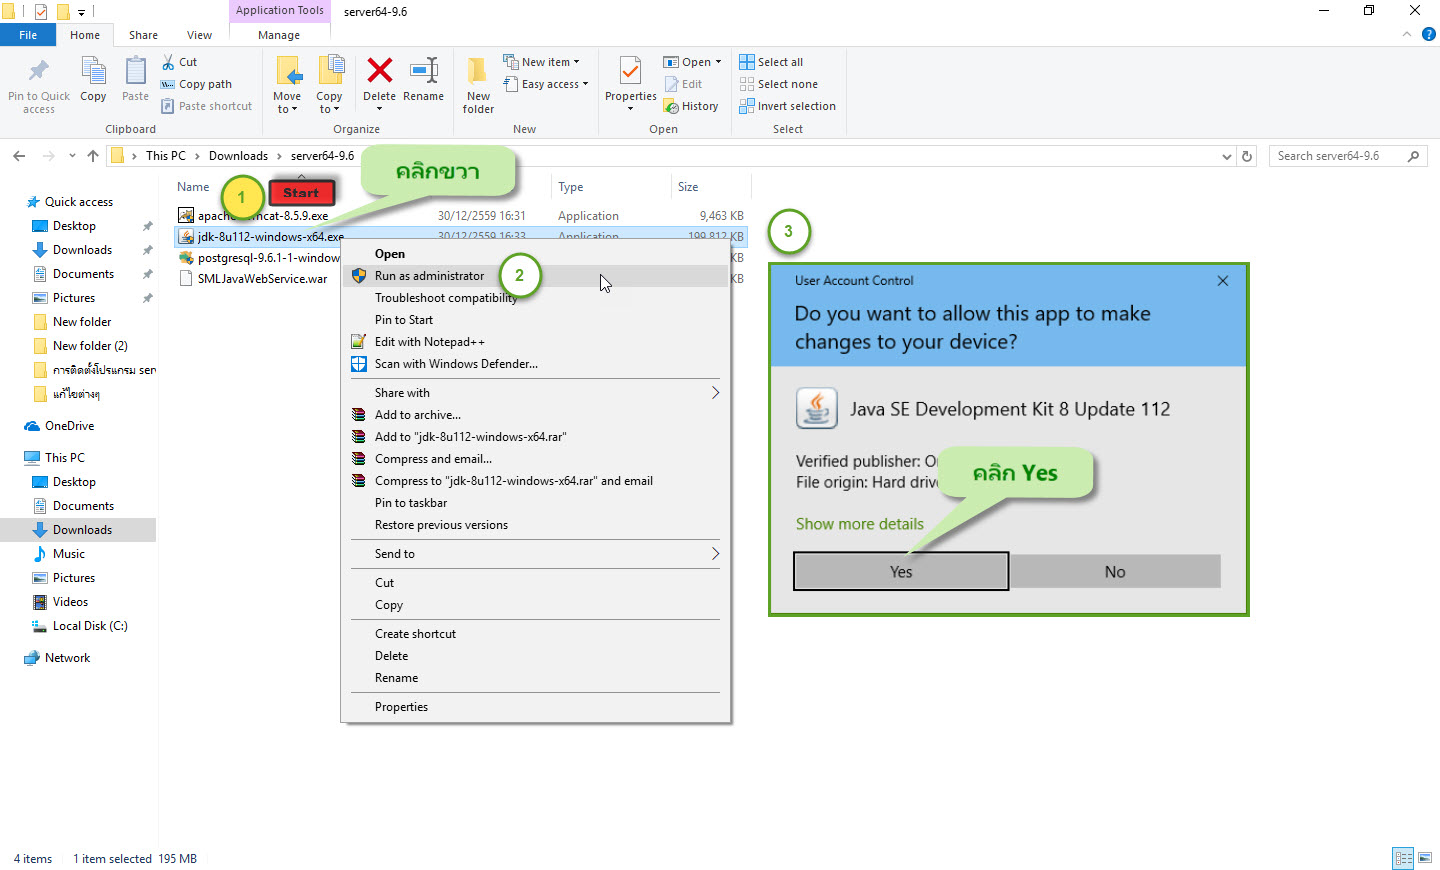Click inside the Search server64-9.6 box
The height and width of the screenshot is (870, 1440).
click(x=1340, y=155)
